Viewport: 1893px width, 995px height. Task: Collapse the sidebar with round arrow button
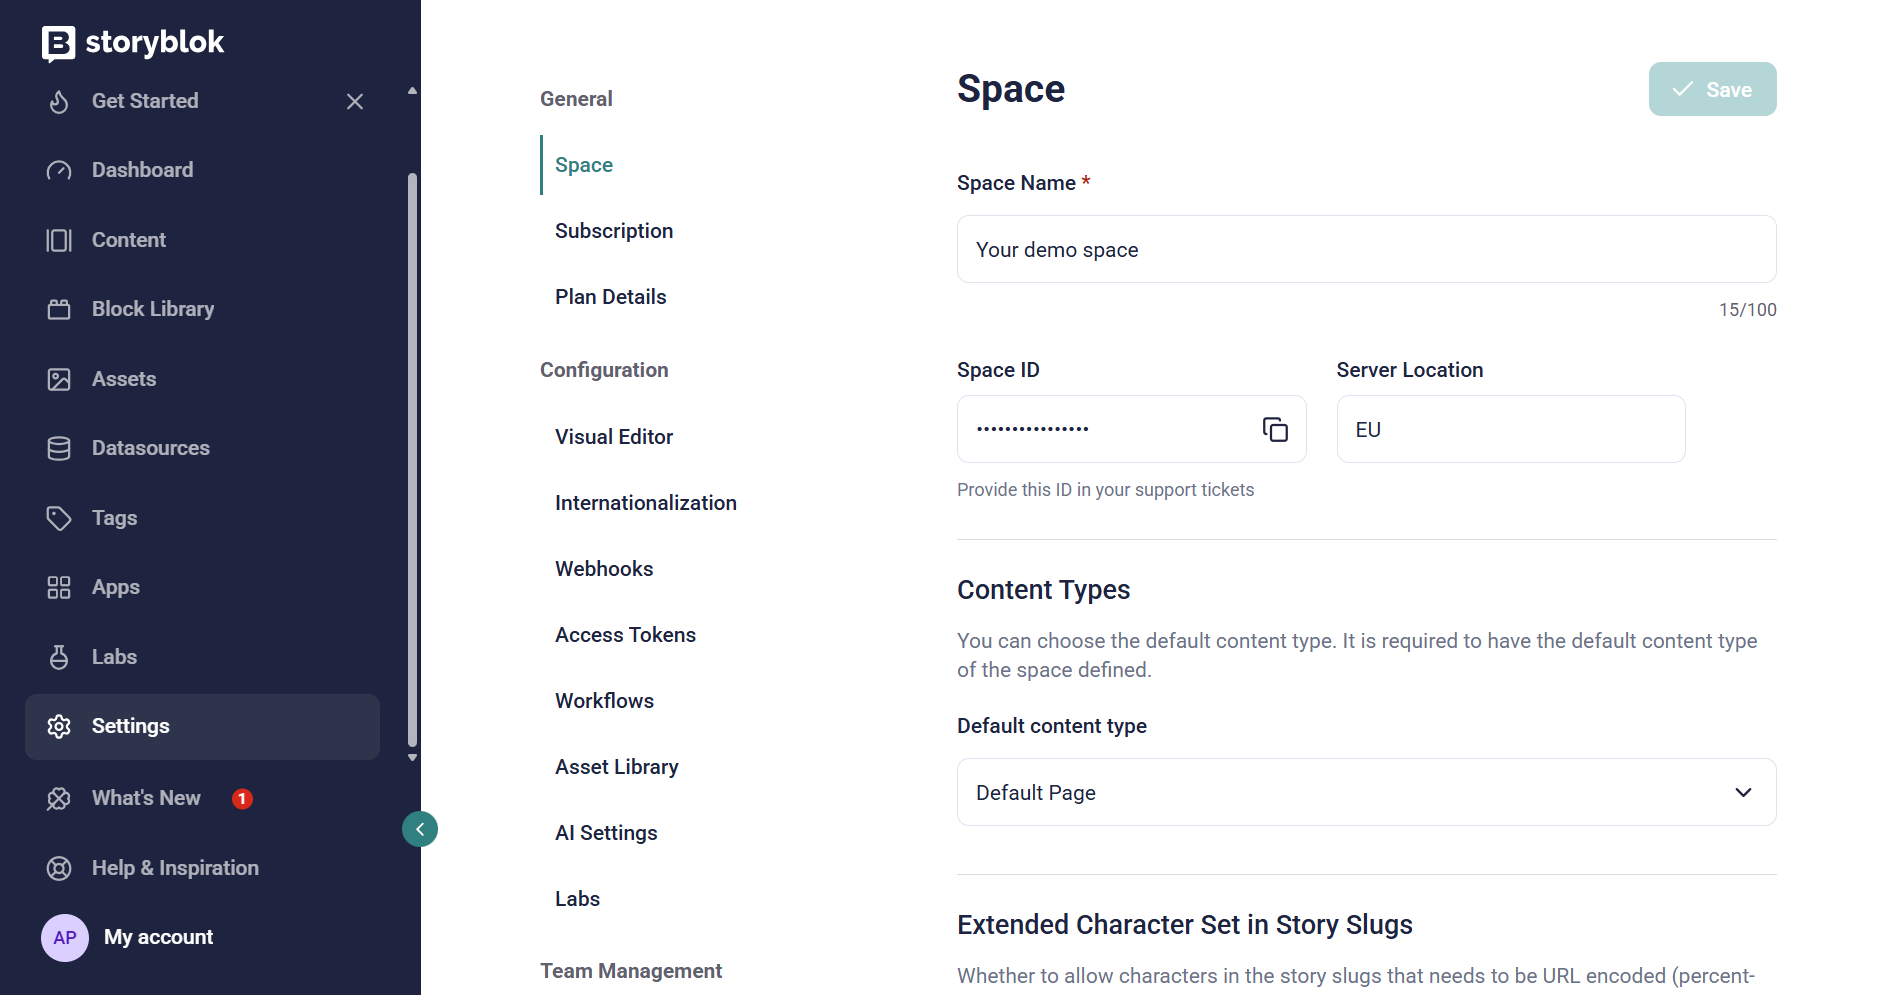pos(420,829)
